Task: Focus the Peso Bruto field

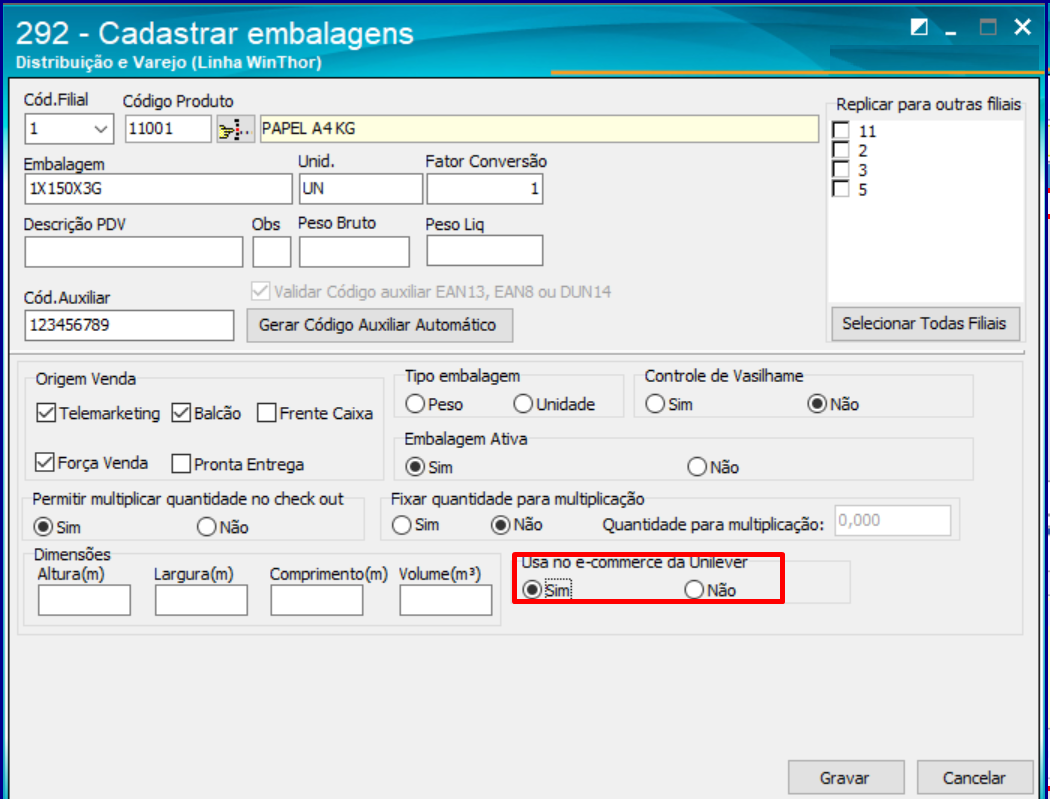Action: tap(354, 252)
